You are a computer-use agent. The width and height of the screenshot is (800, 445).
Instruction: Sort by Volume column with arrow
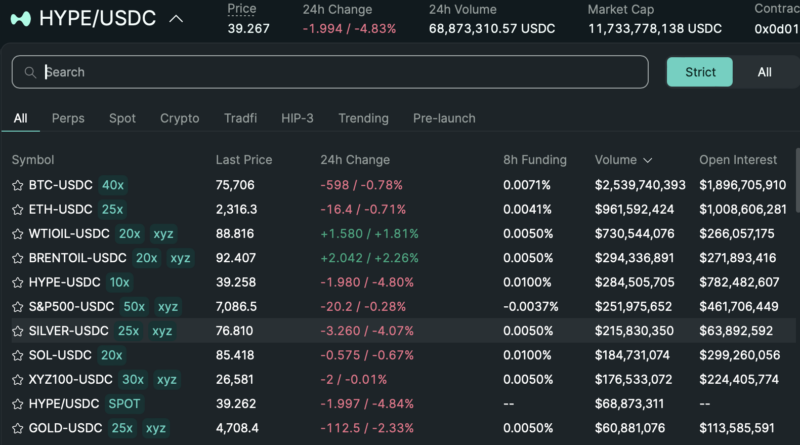point(623,160)
